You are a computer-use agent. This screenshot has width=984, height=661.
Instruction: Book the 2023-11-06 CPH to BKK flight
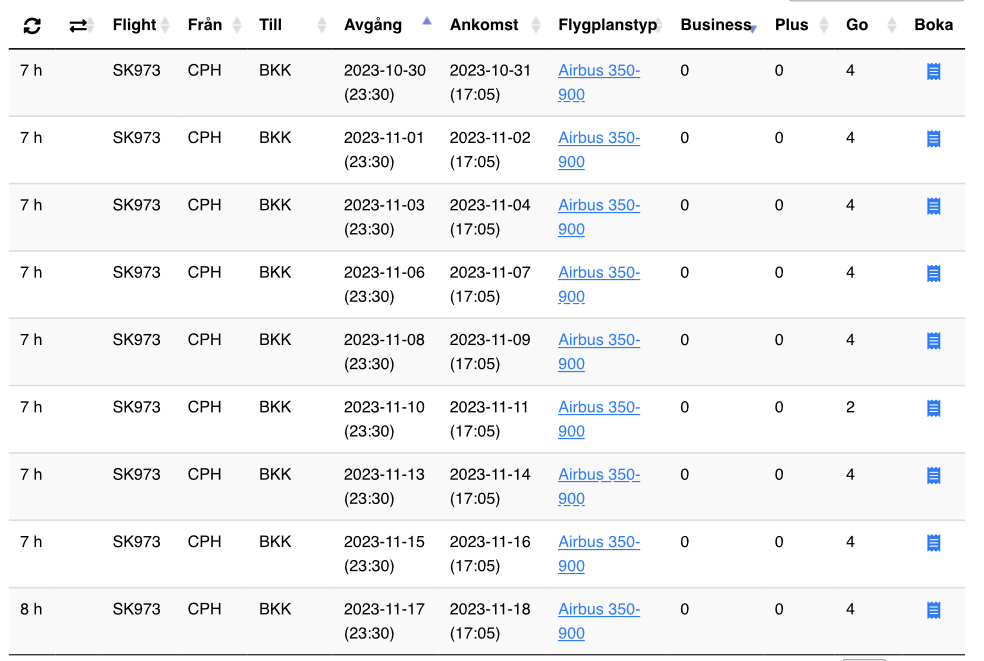click(x=933, y=273)
